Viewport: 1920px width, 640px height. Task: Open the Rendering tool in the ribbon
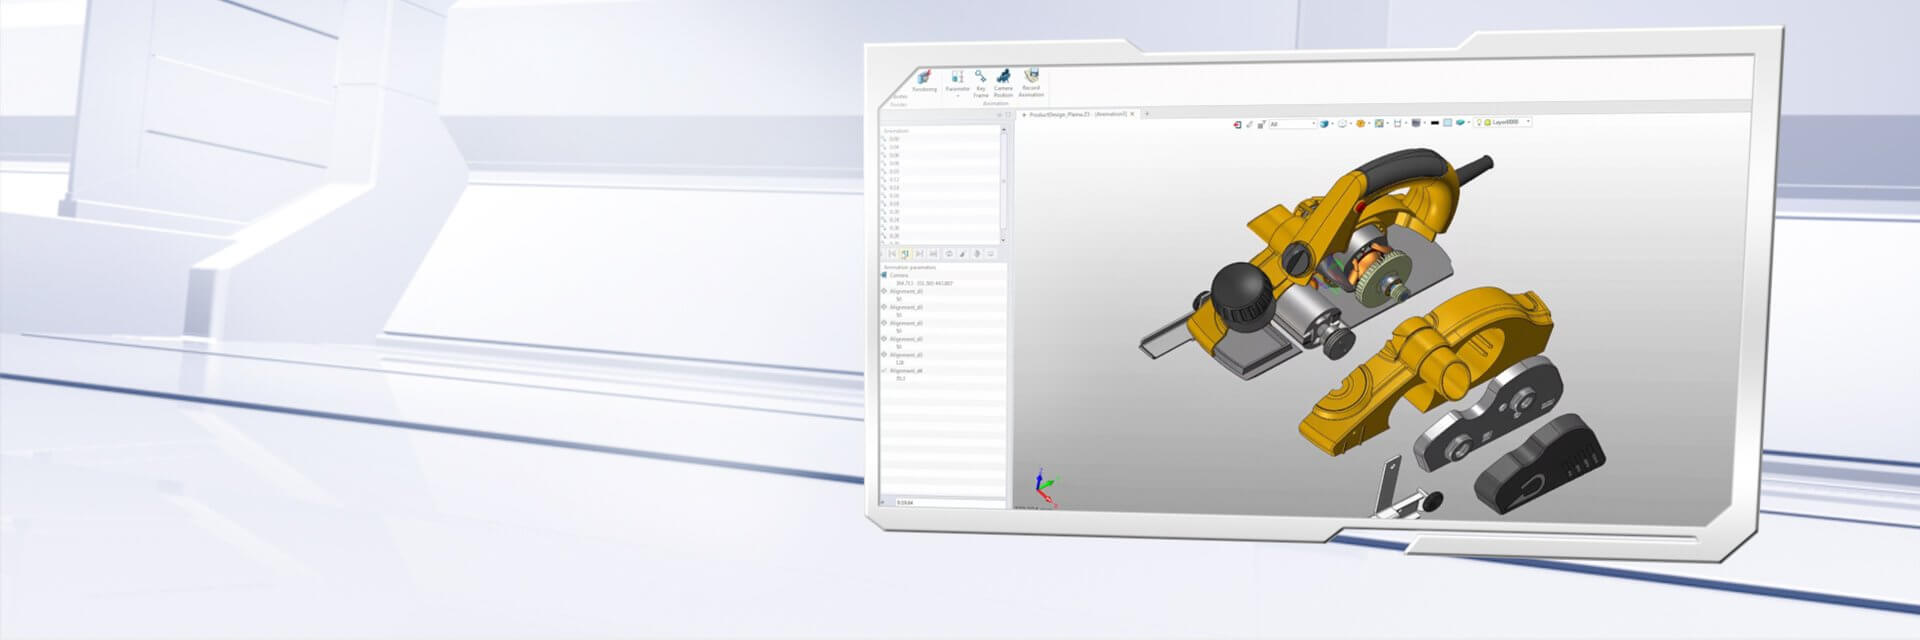924,82
